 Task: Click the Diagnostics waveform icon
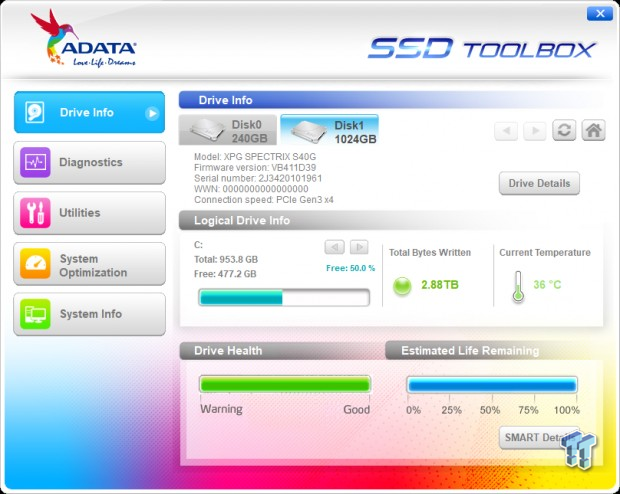coord(35,162)
